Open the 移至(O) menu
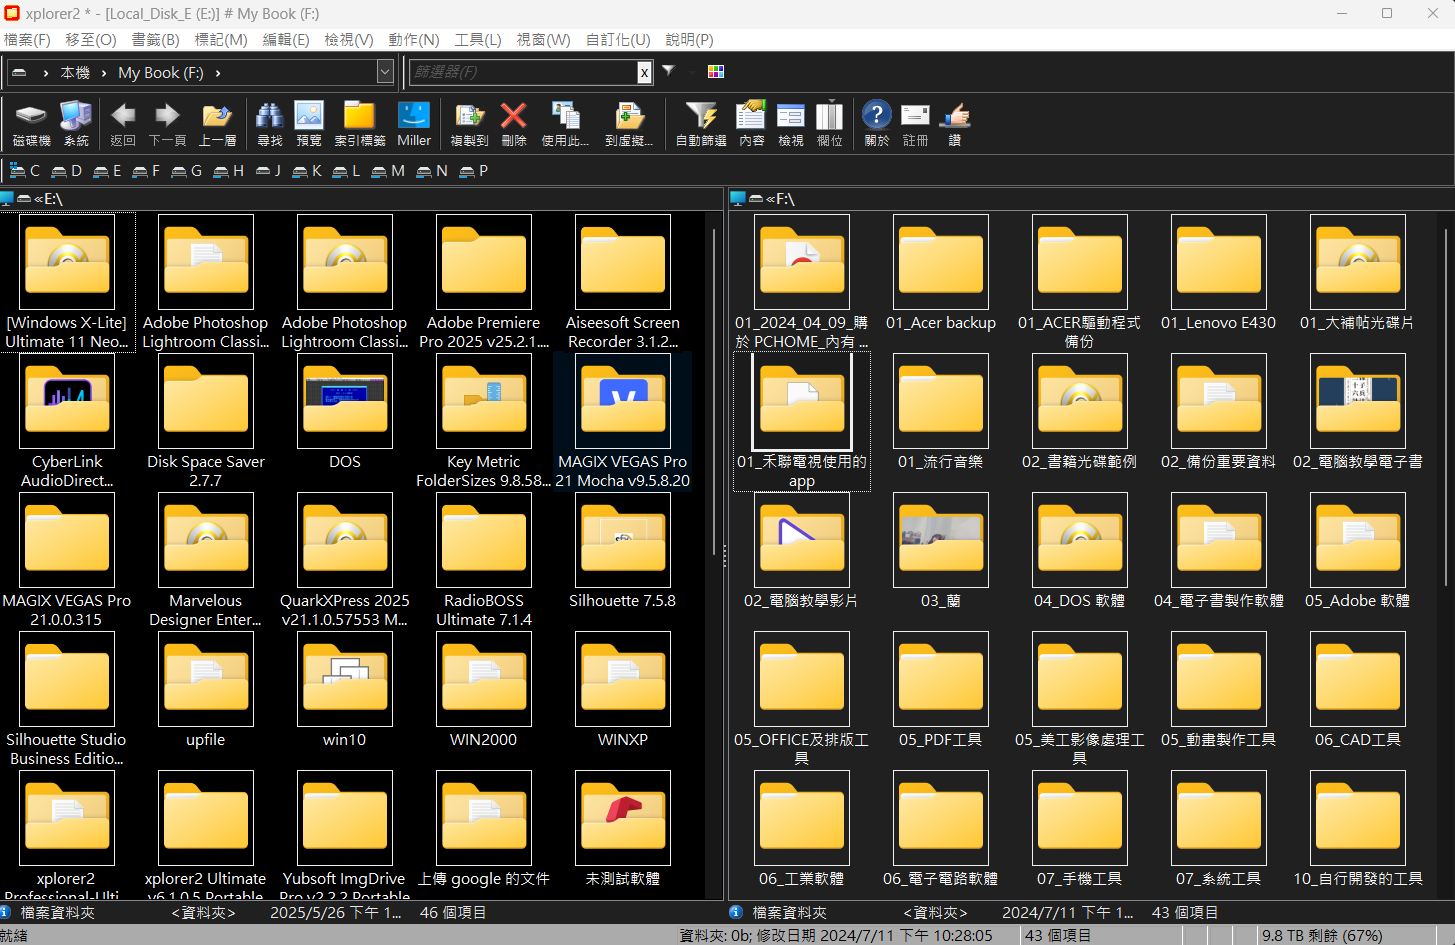1455x945 pixels. (91, 40)
